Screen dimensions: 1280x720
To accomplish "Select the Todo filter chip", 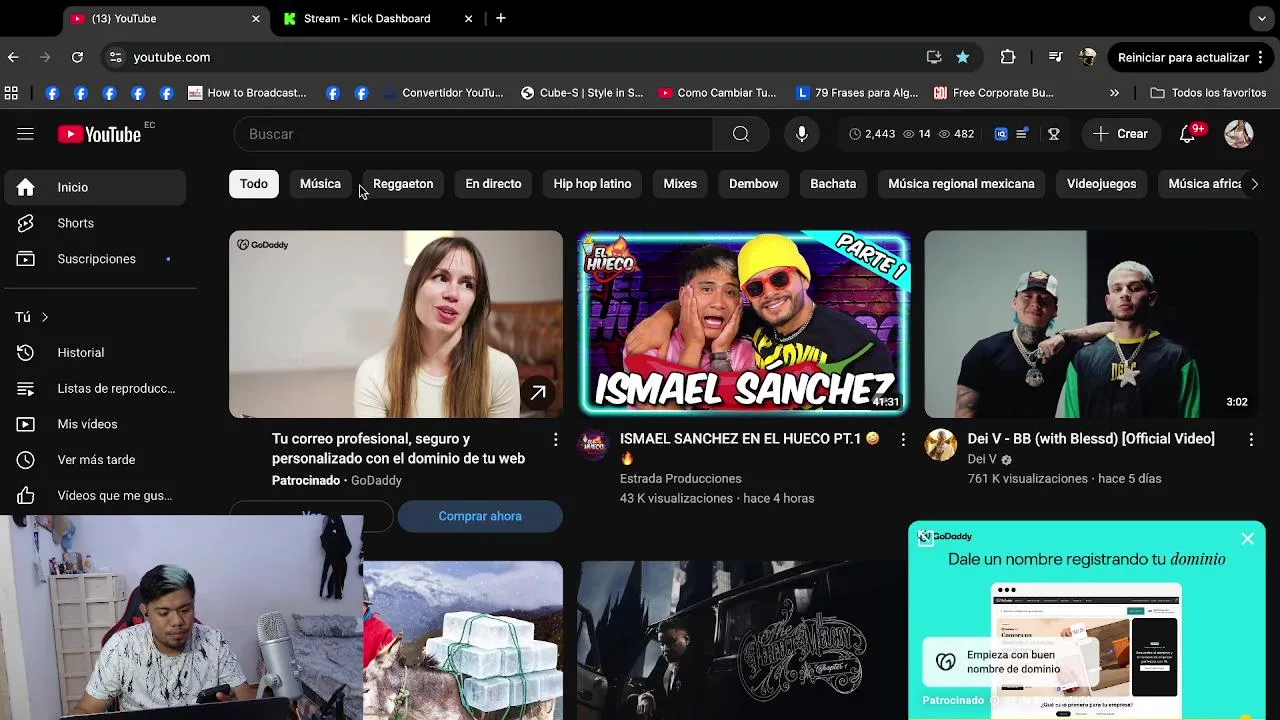I will [x=254, y=184].
